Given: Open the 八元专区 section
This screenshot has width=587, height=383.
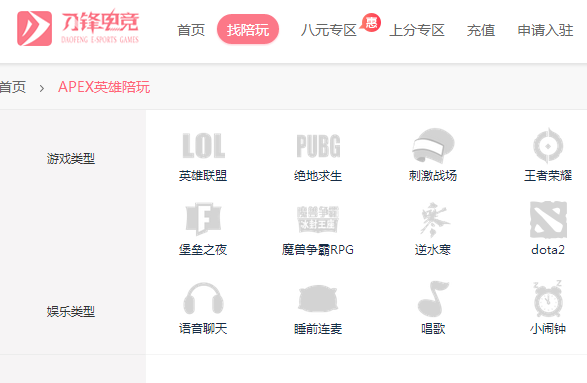Looking at the screenshot, I should [x=329, y=30].
